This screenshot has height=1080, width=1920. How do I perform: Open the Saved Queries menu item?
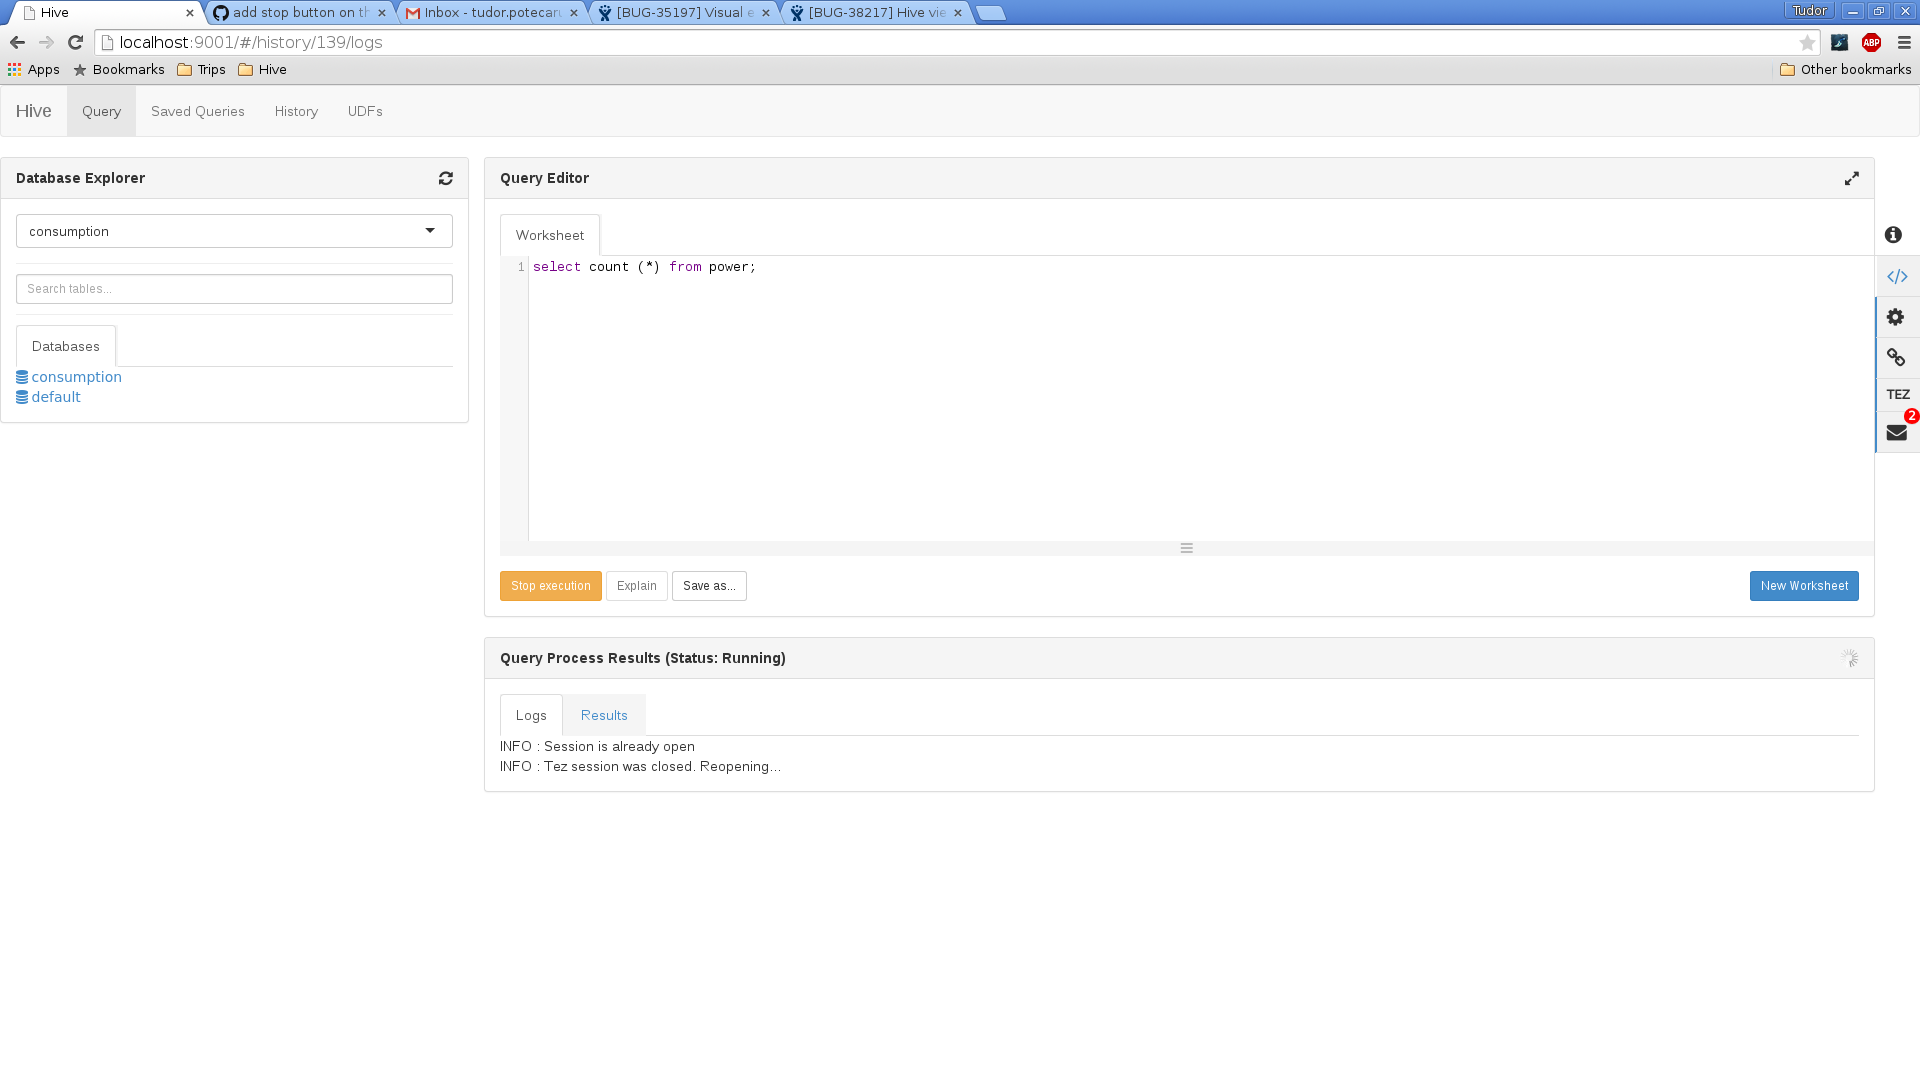[x=198, y=111]
